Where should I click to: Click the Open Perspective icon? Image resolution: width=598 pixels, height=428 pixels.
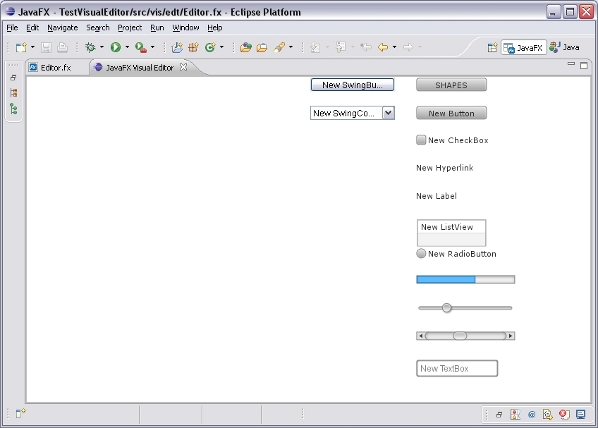[x=492, y=47]
